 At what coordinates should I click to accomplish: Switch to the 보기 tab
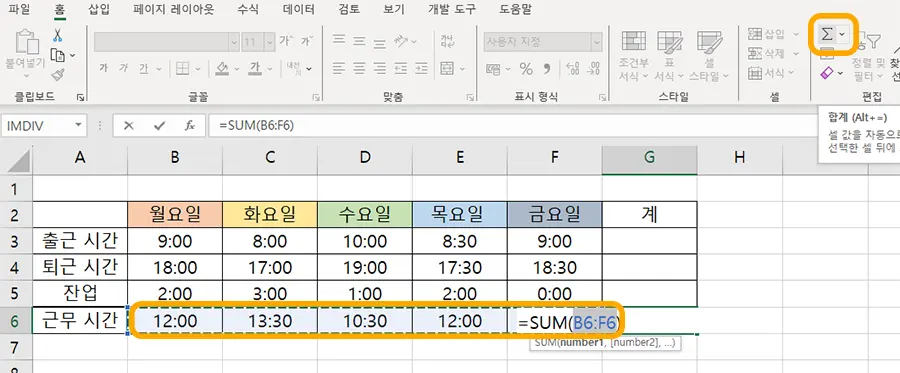click(x=394, y=9)
